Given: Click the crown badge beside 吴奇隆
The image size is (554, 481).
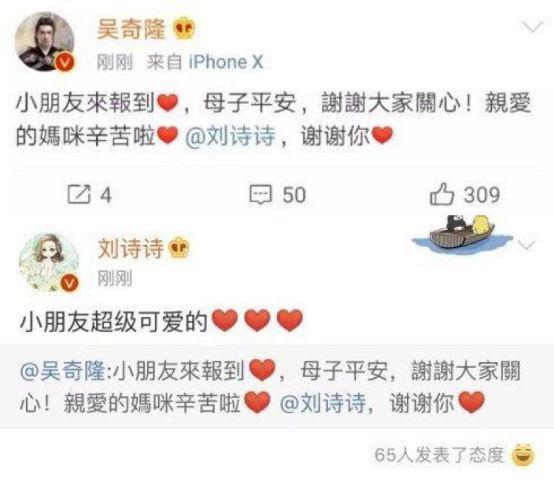Looking at the screenshot, I should click(184, 28).
